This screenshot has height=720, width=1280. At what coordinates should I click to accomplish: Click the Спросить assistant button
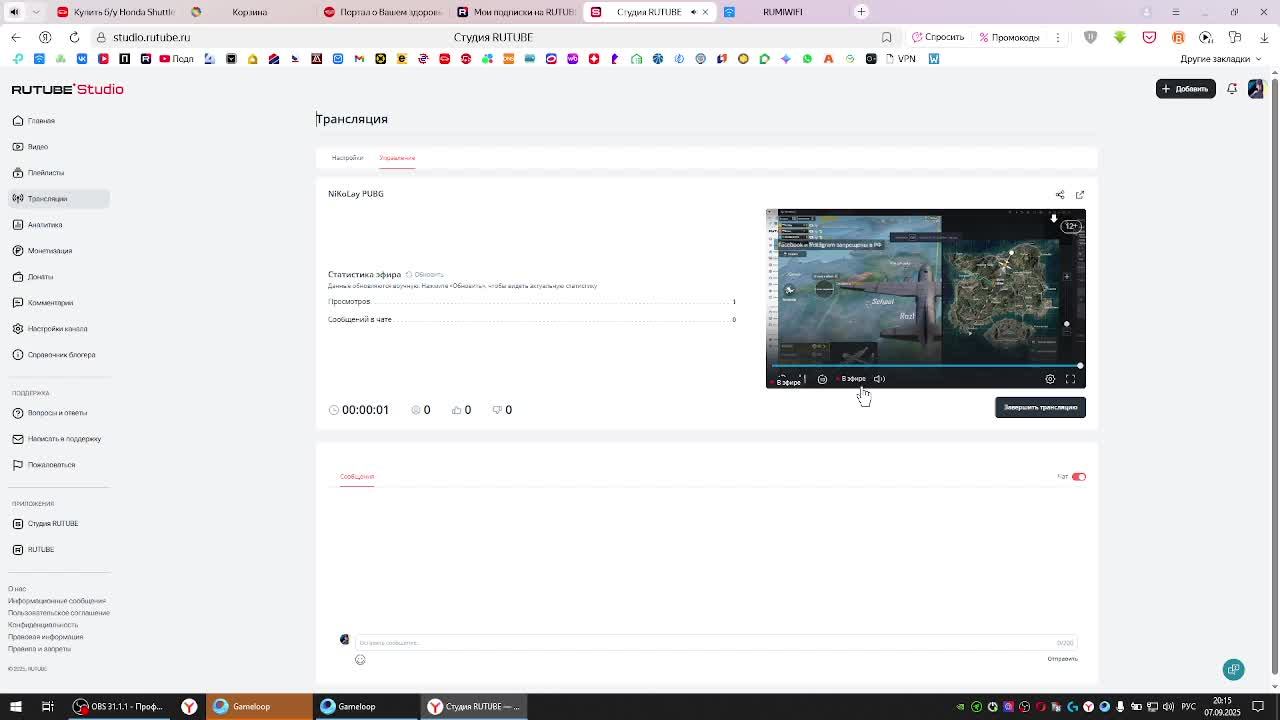(938, 37)
